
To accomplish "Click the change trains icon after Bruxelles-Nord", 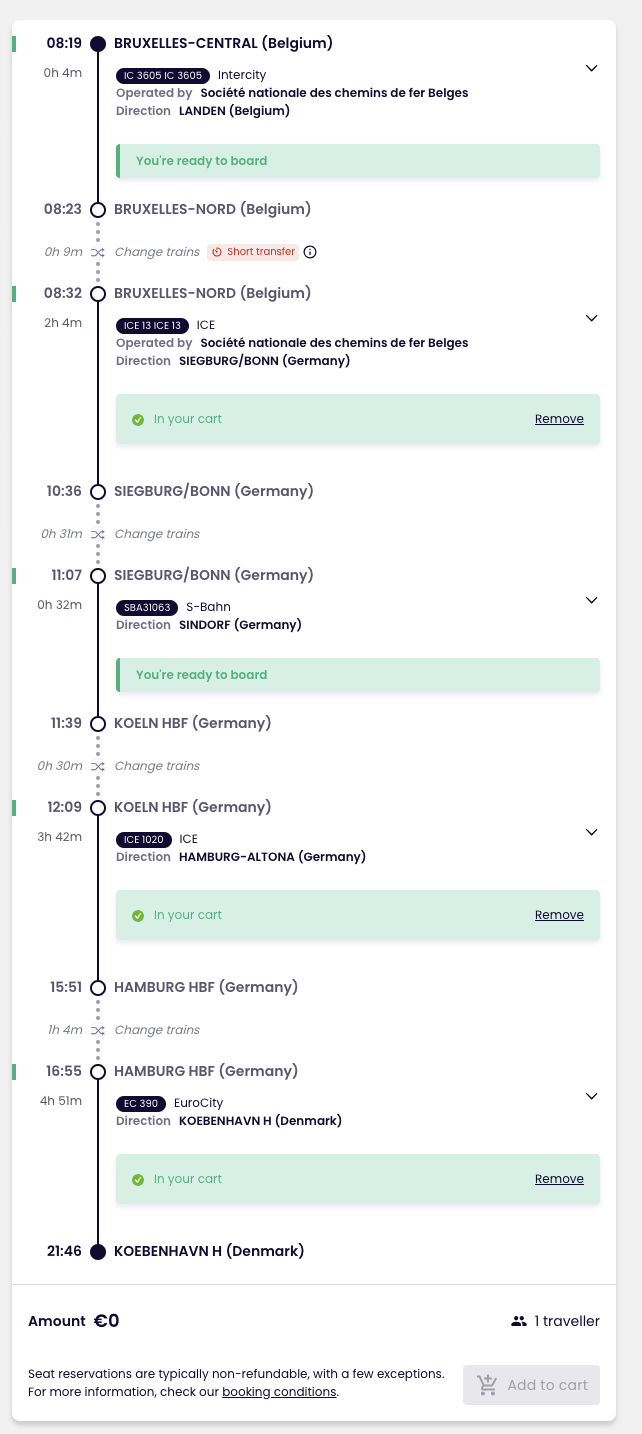I will click(x=98, y=252).
